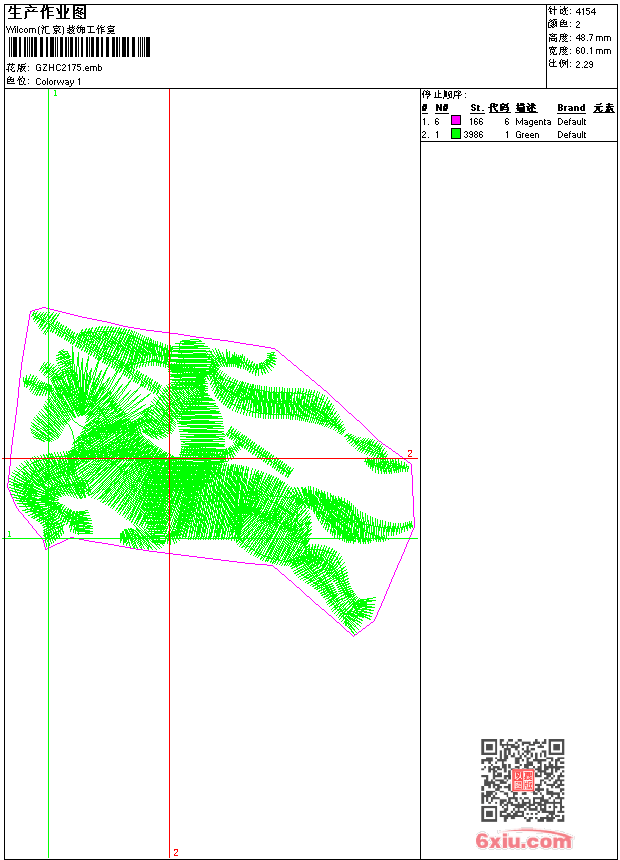Click the width value '60.1 mm'

593,51
